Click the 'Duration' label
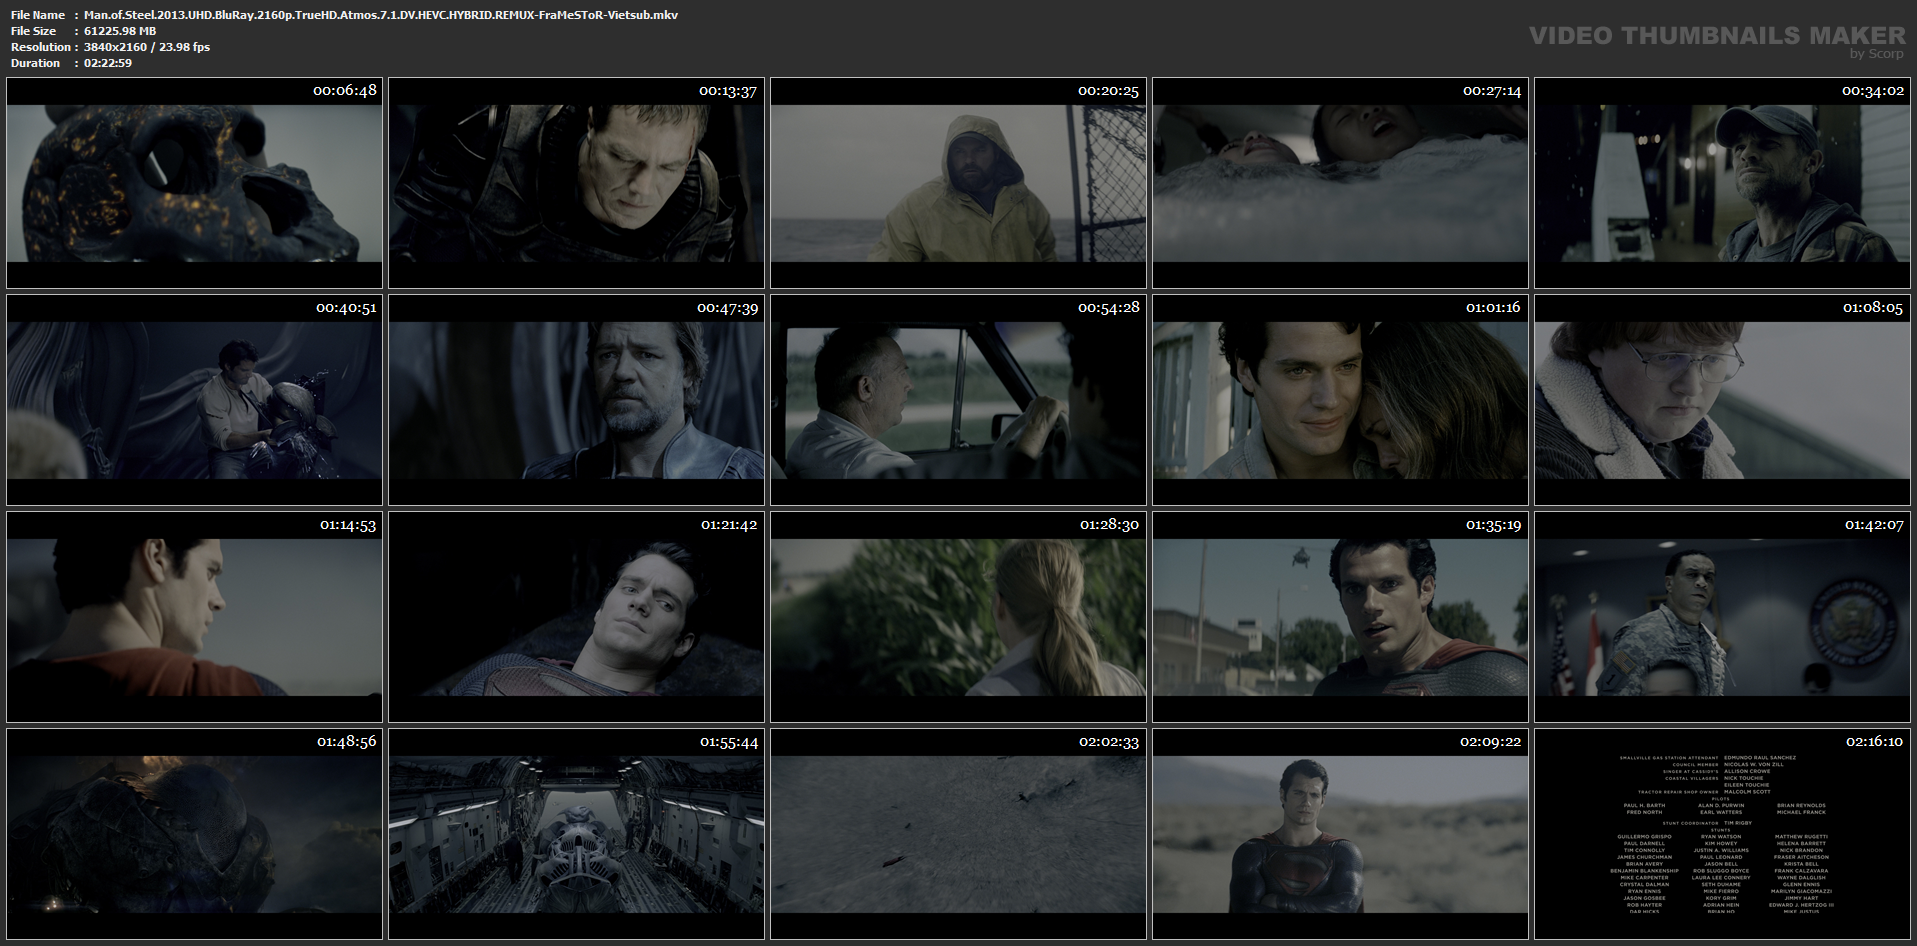Viewport: 1917px width, 946px height. click(35, 63)
